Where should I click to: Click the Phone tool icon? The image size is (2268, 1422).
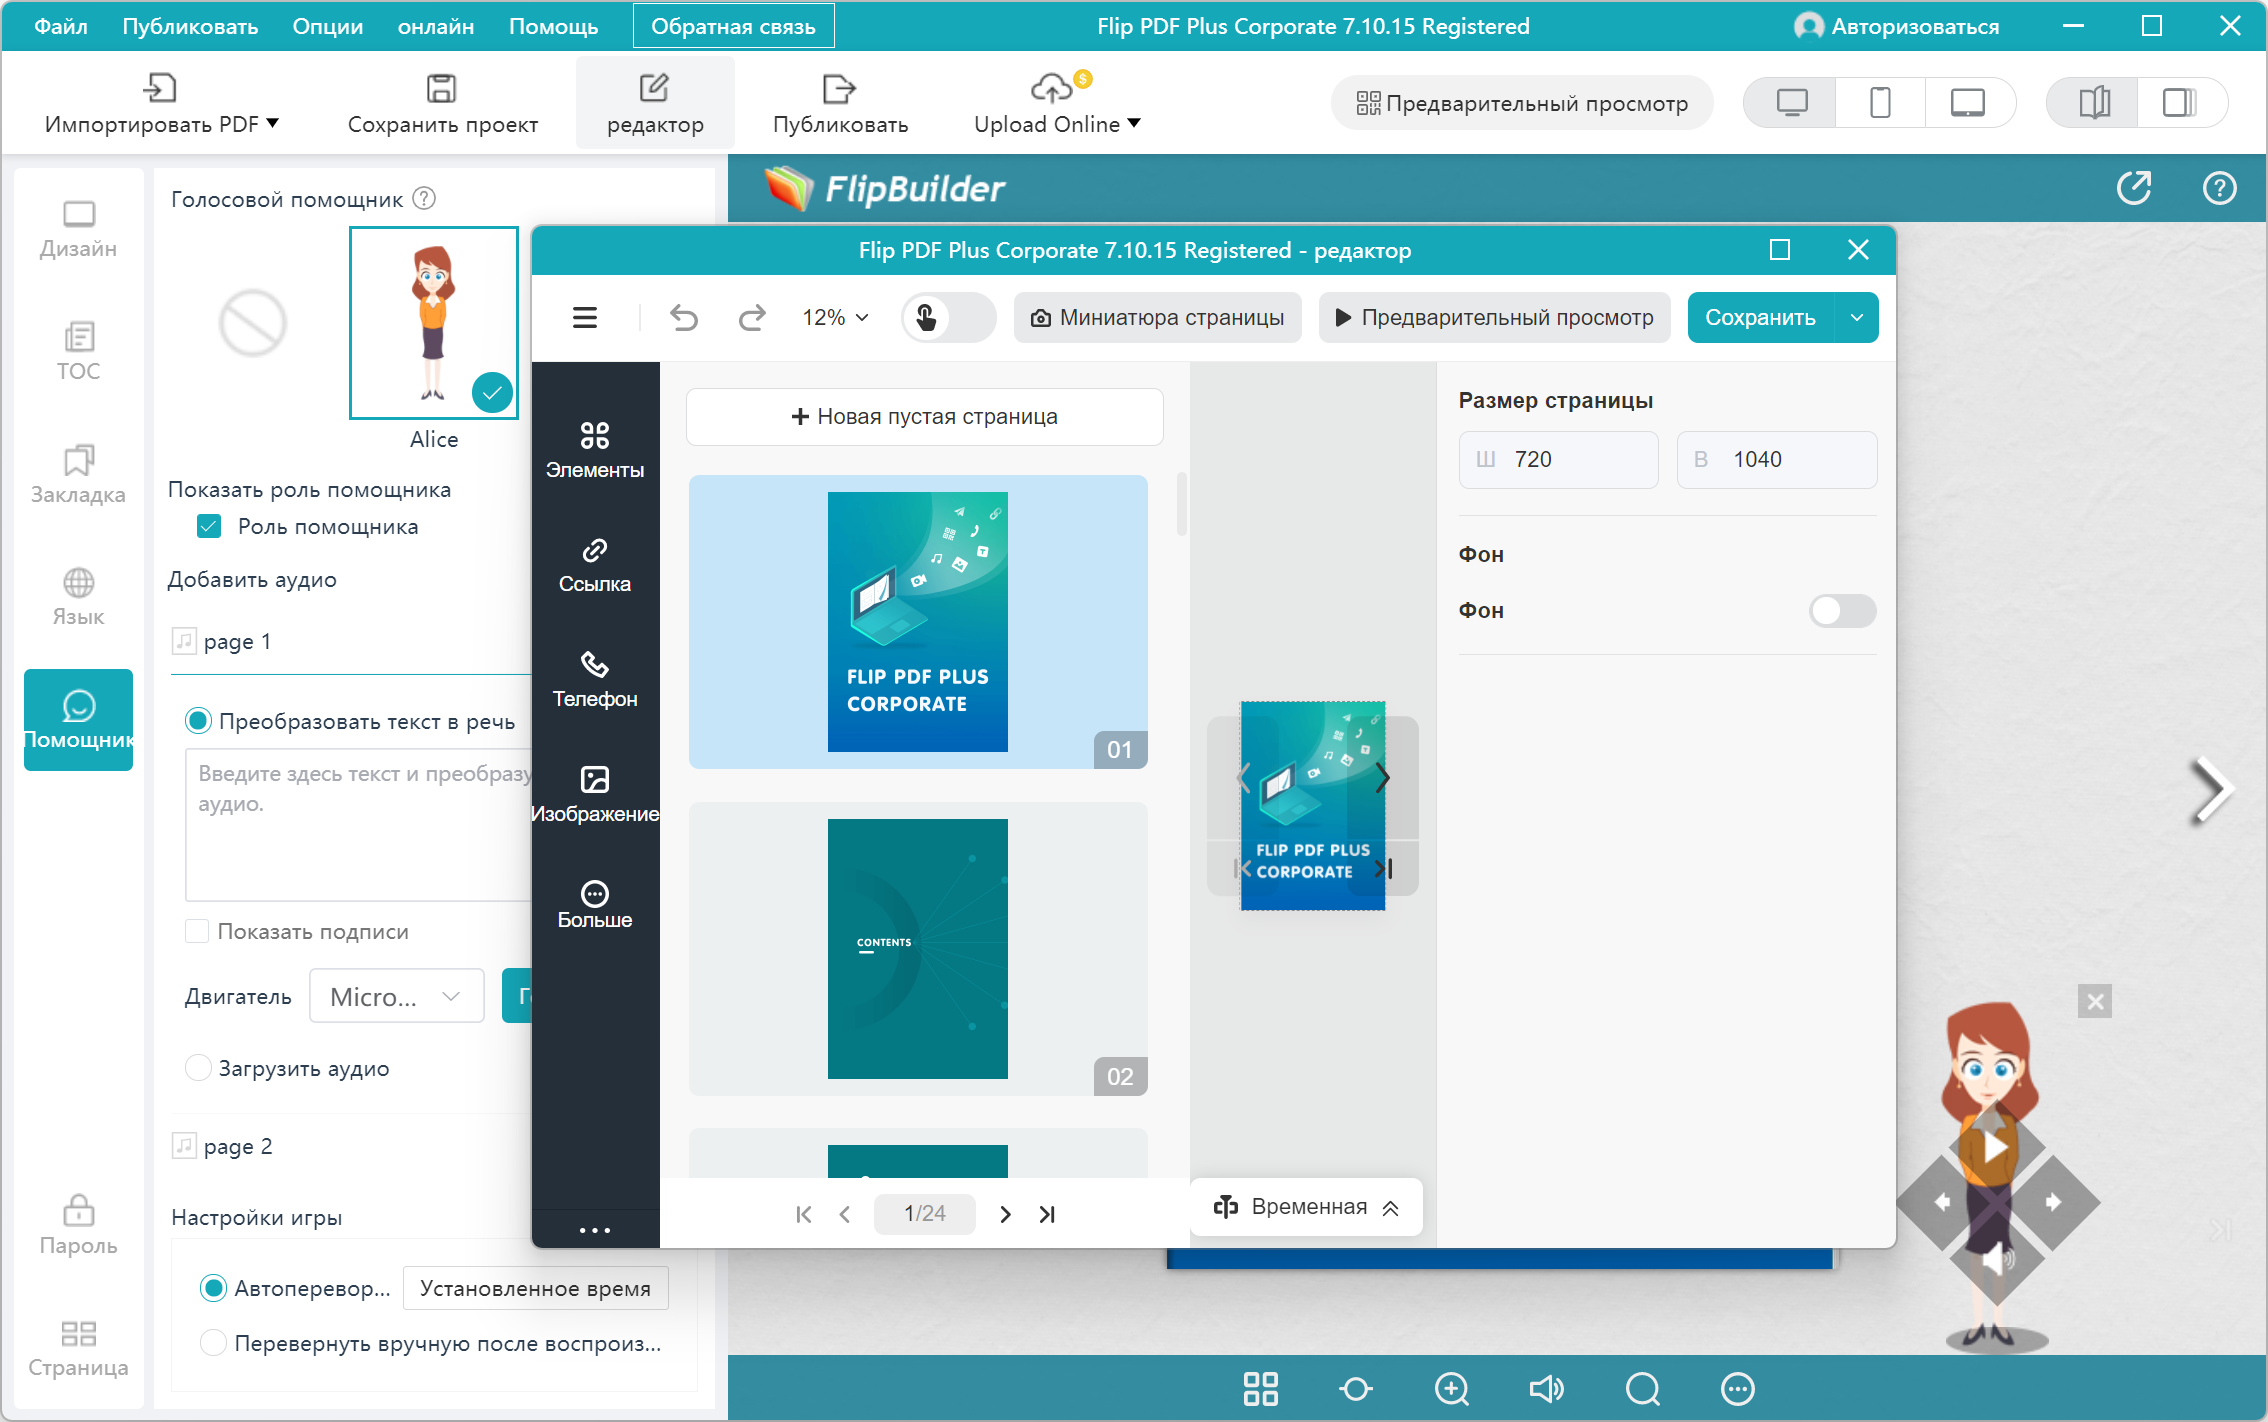point(594,679)
